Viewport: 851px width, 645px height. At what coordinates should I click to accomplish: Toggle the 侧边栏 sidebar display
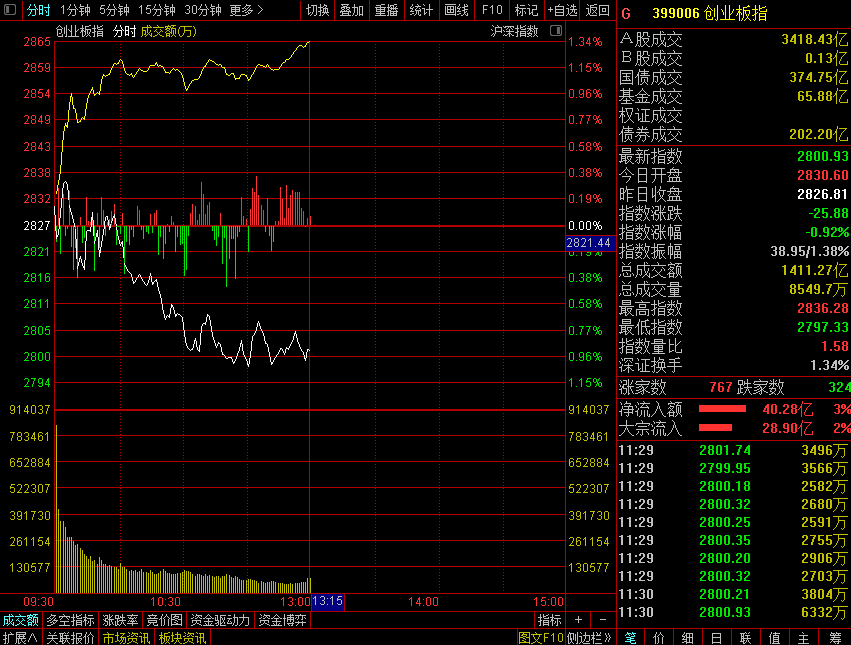click(589, 637)
